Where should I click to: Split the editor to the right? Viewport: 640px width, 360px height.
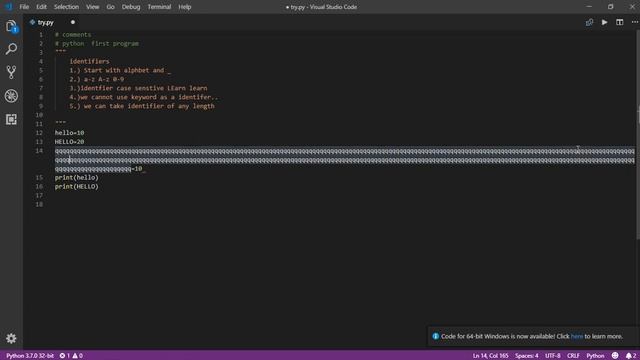click(620, 22)
